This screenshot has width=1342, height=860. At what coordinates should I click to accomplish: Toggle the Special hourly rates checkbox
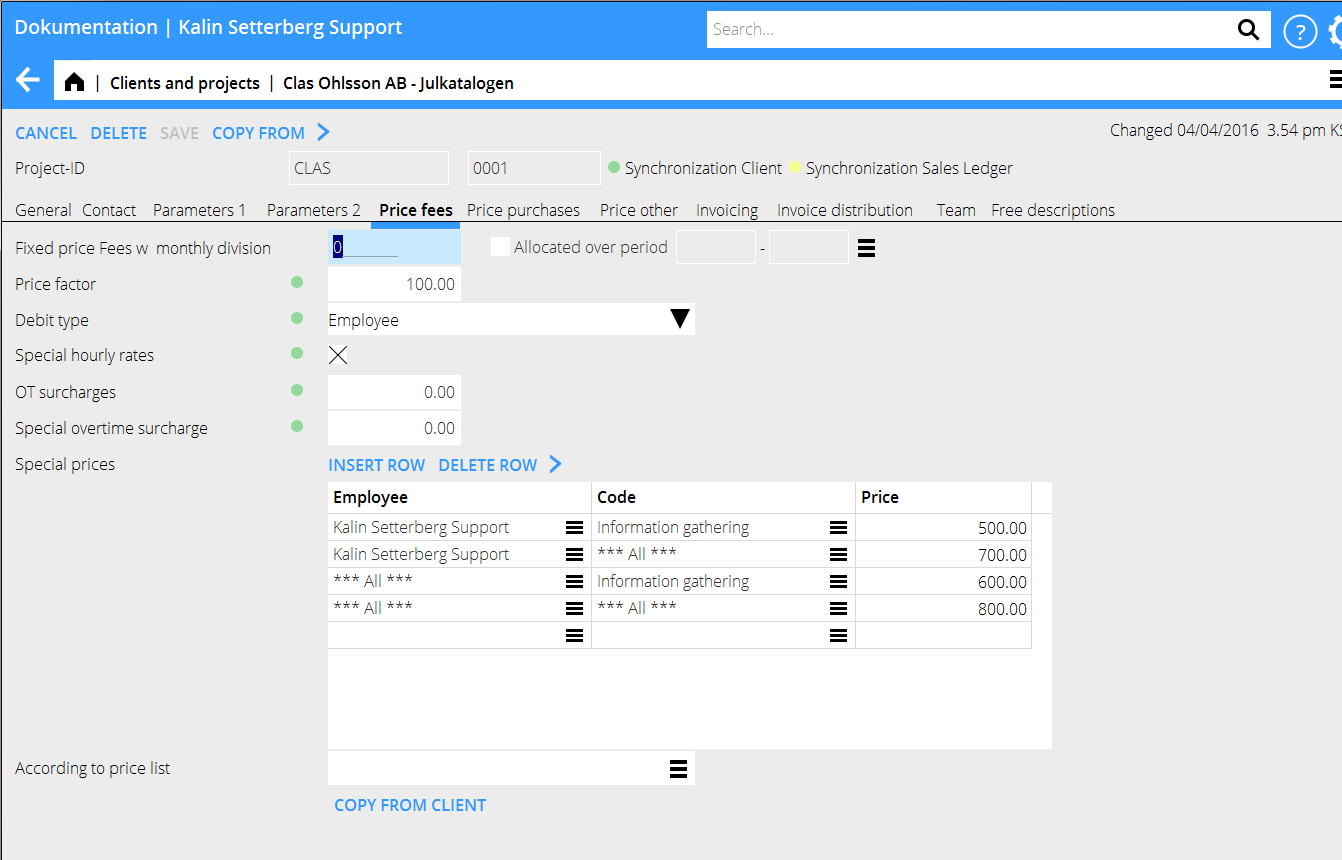tap(339, 355)
